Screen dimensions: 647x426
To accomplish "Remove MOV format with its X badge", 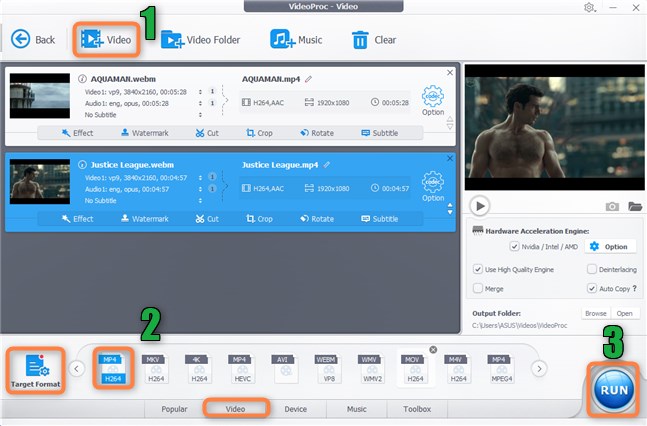I will tap(433, 350).
